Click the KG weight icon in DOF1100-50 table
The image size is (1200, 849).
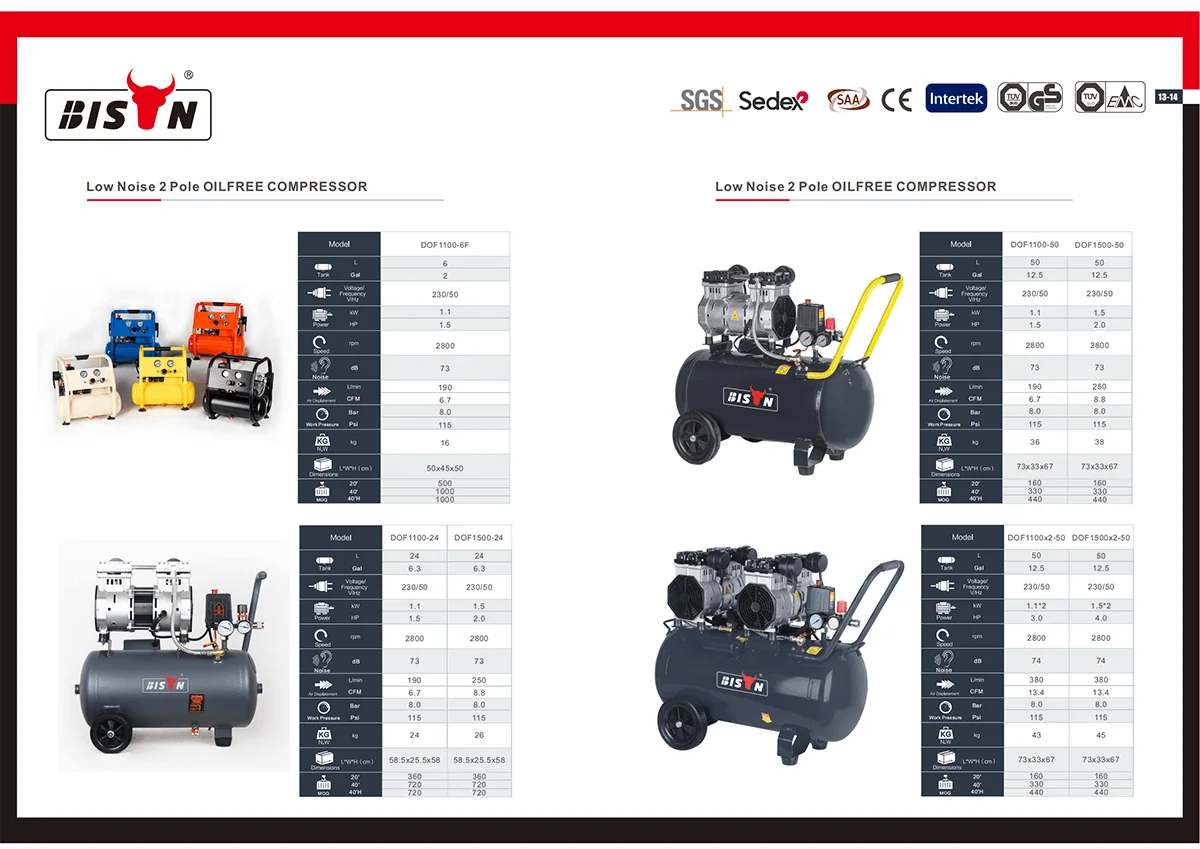click(943, 440)
